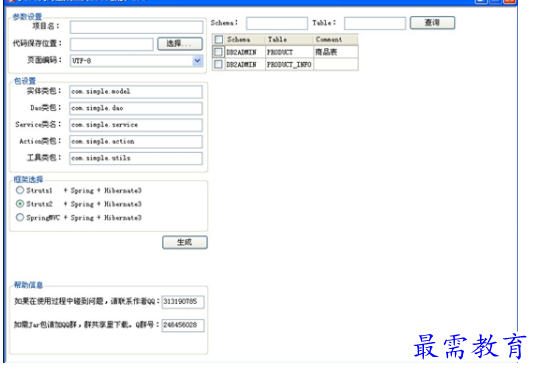Click DB2ADMIN cell in PRODUCT_INFO row
Image resolution: width=535 pixels, height=378 pixels.
click(x=245, y=64)
